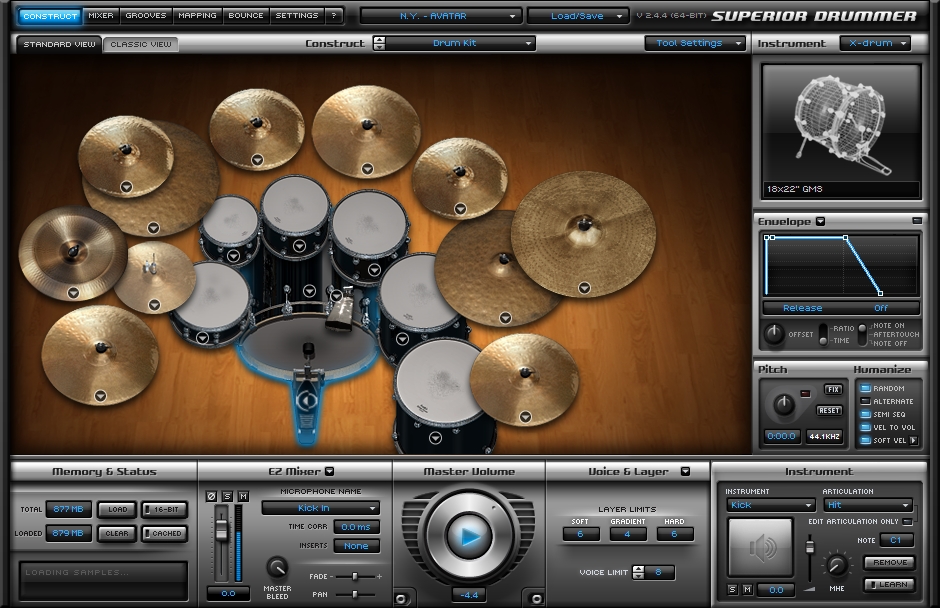The height and width of the screenshot is (608, 940).
Task: Click the Pitch Reset button
Action: coord(829,411)
